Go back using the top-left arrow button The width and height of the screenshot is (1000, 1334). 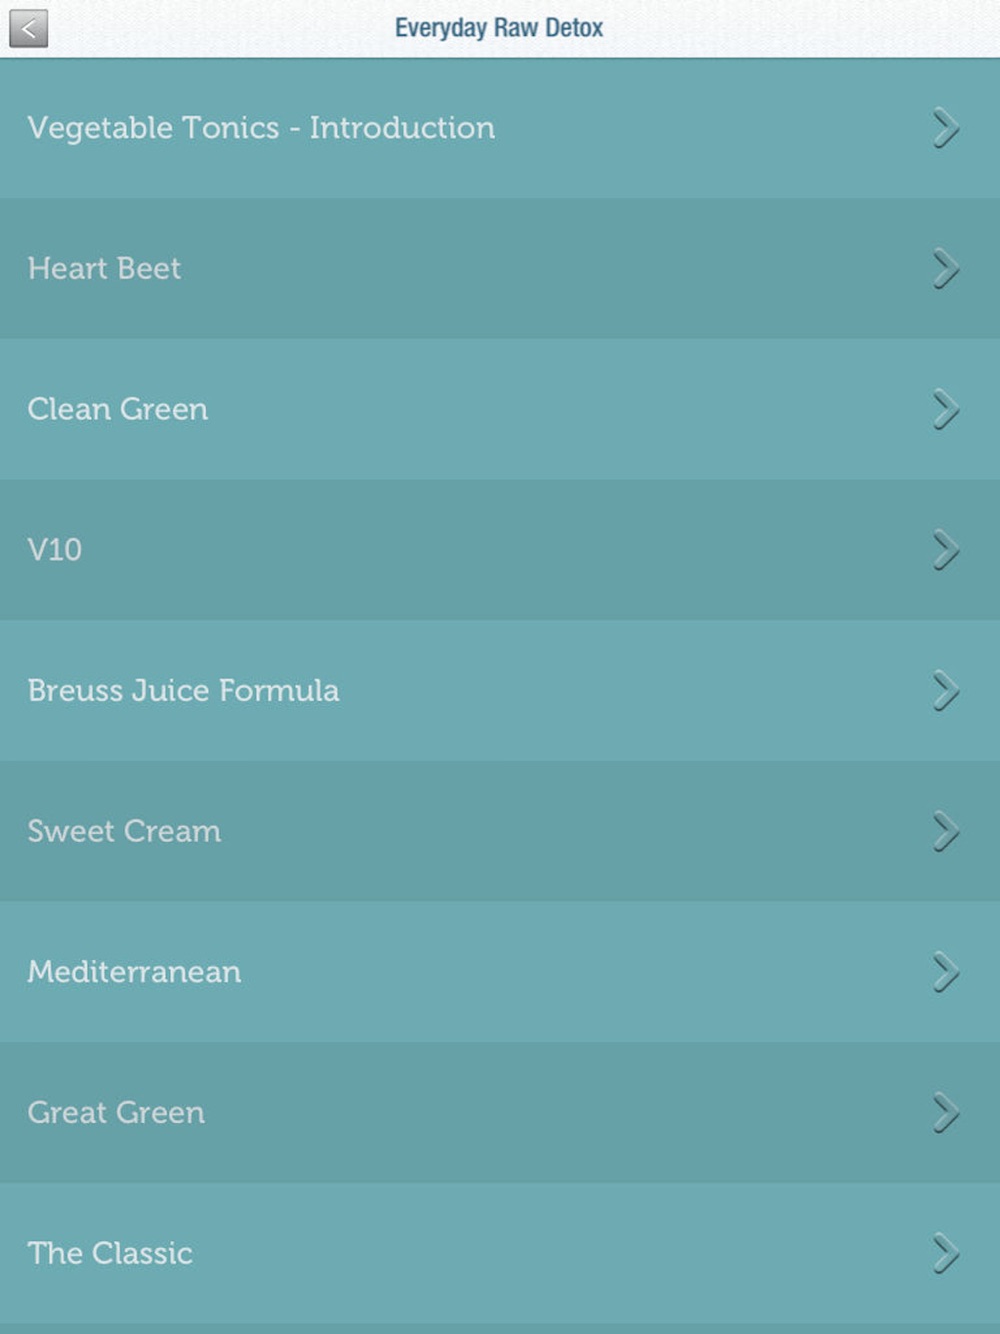(29, 28)
